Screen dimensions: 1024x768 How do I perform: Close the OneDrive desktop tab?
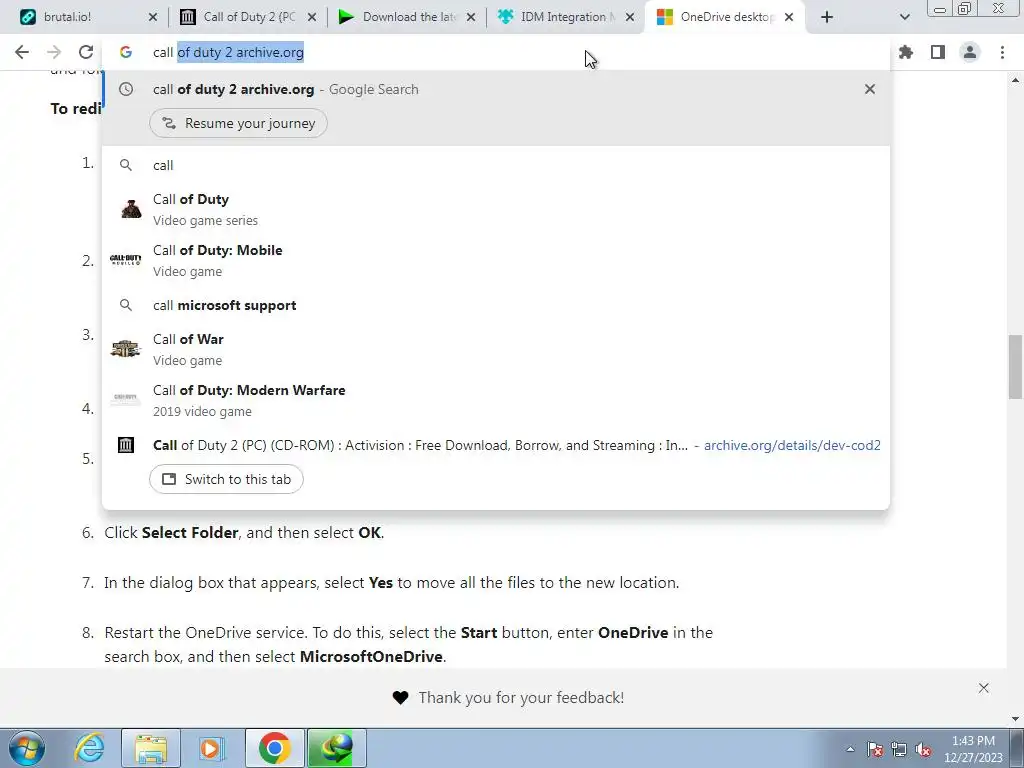click(789, 18)
